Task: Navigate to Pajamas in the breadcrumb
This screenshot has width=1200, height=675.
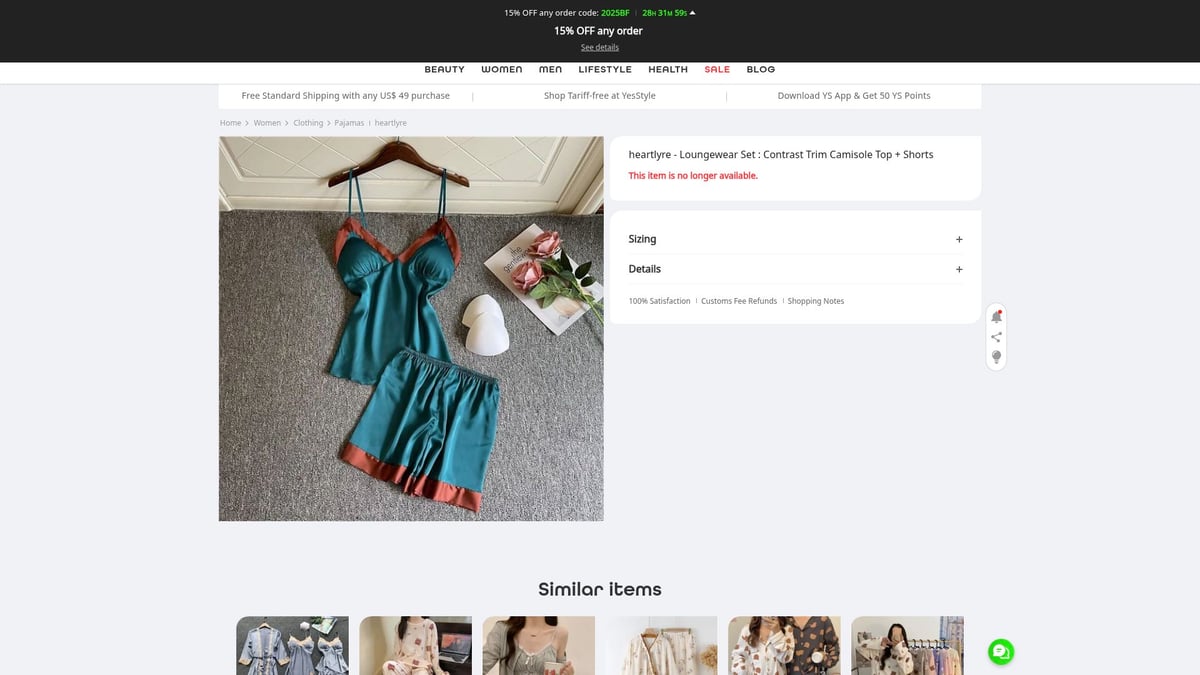Action: click(x=349, y=123)
